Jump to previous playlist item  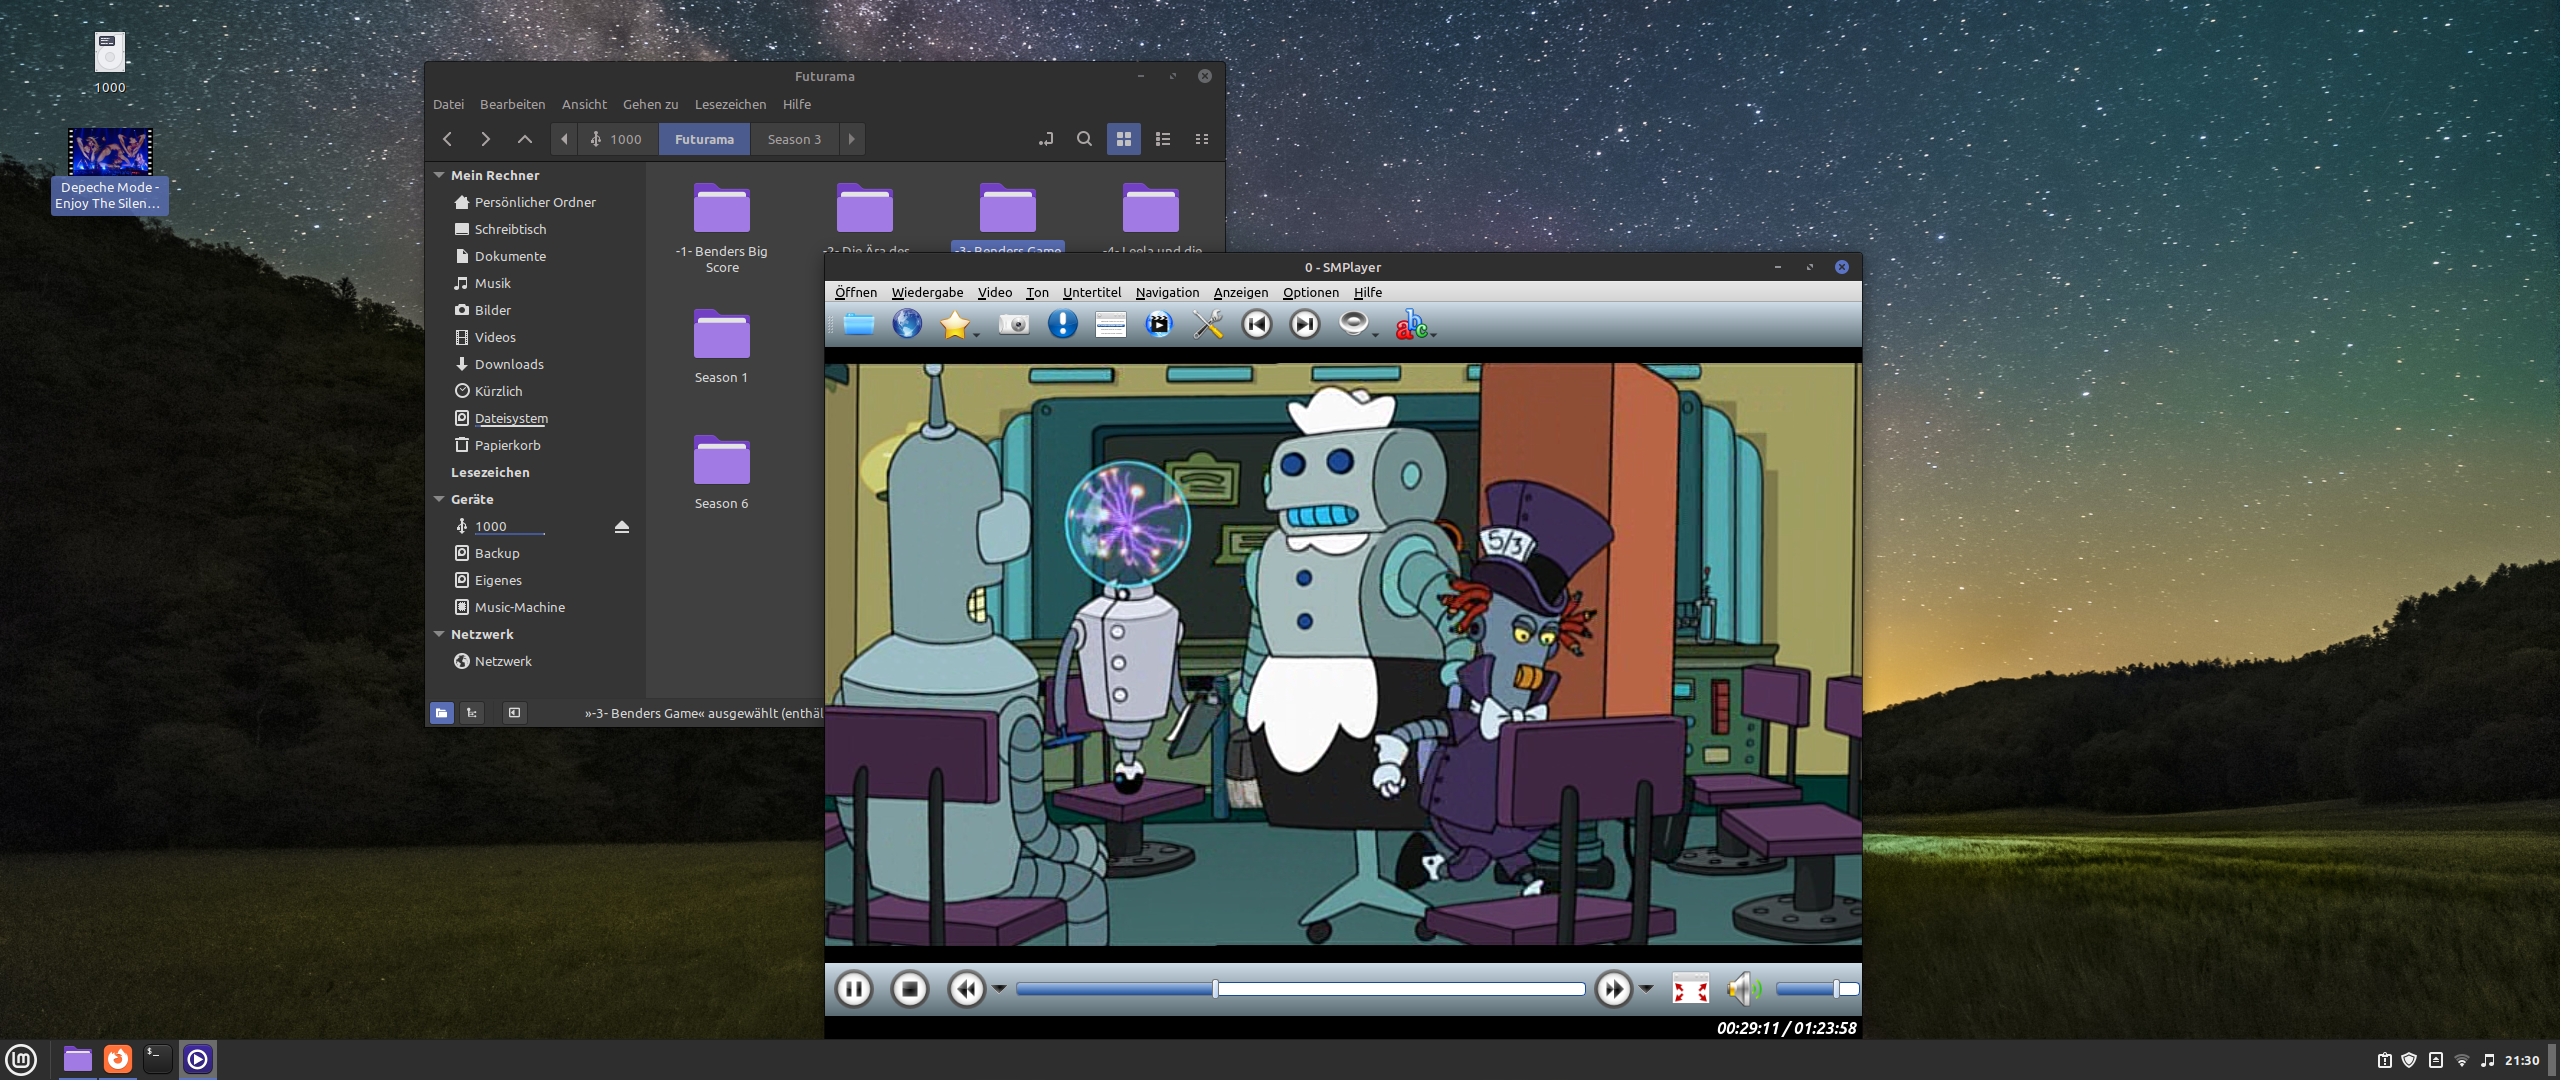1256,324
